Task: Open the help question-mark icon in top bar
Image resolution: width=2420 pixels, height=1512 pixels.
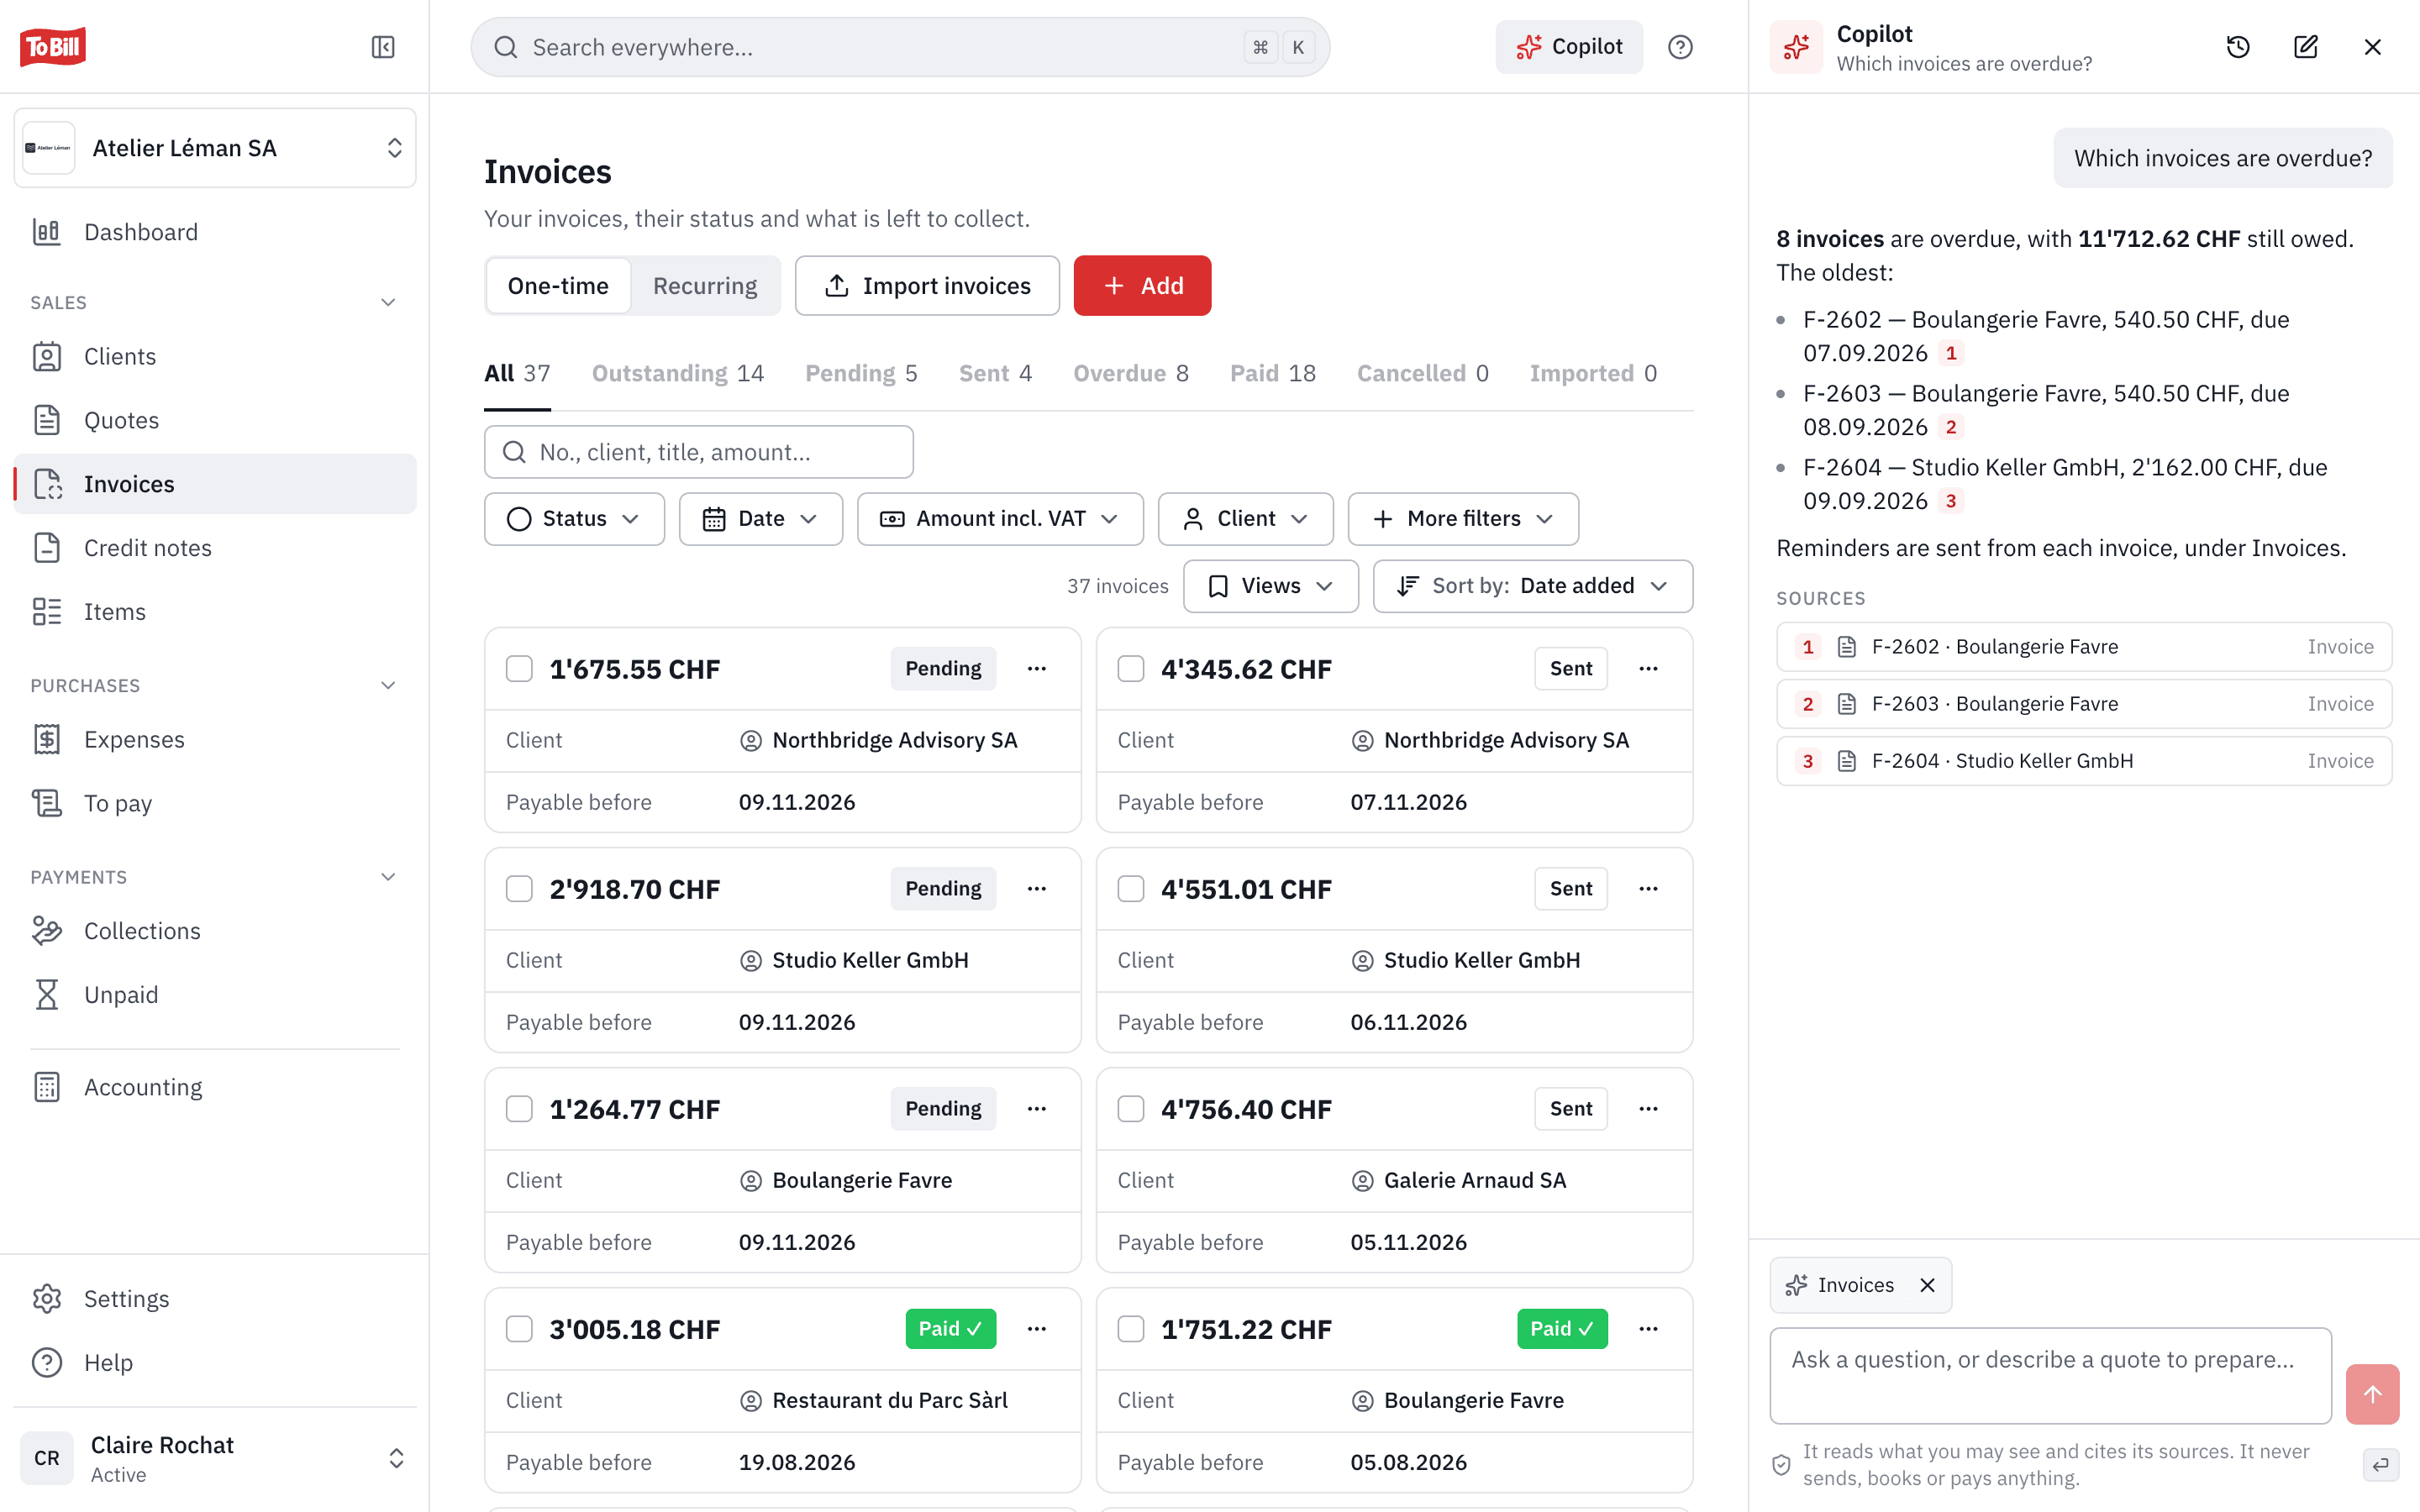Action: (1680, 47)
